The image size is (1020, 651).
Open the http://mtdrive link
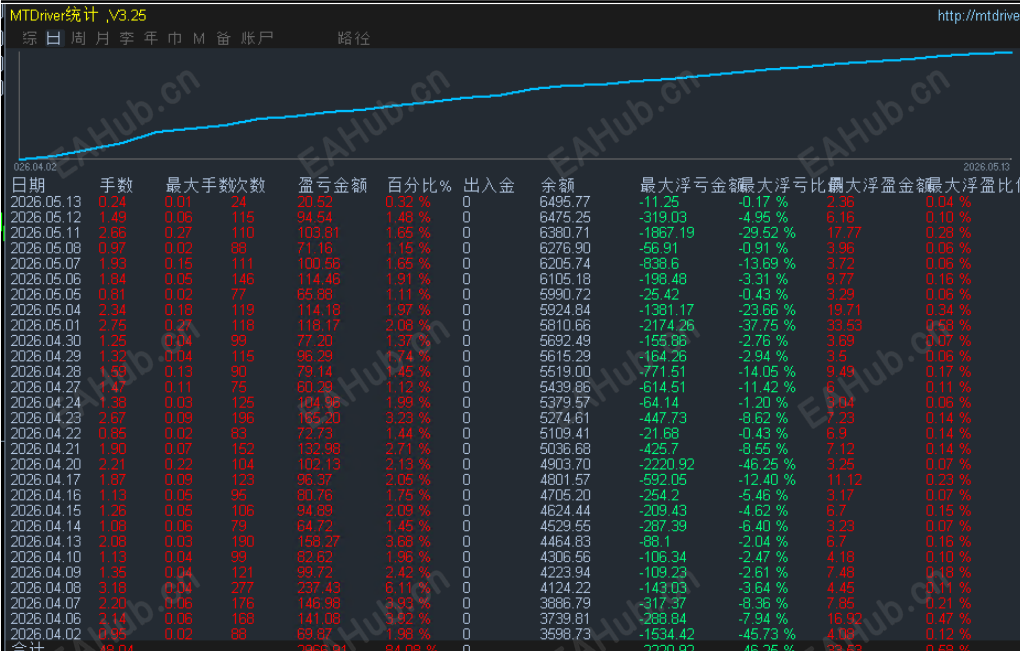point(978,16)
